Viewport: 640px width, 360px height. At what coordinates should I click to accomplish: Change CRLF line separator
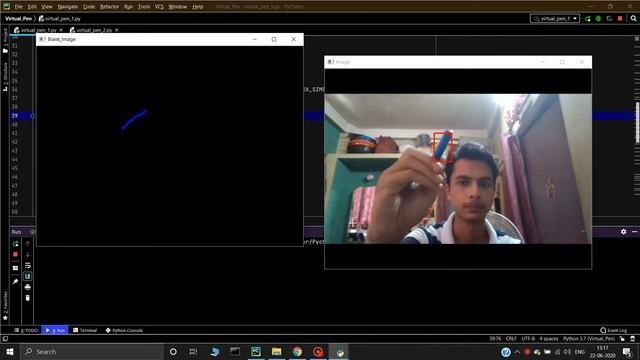(511, 339)
